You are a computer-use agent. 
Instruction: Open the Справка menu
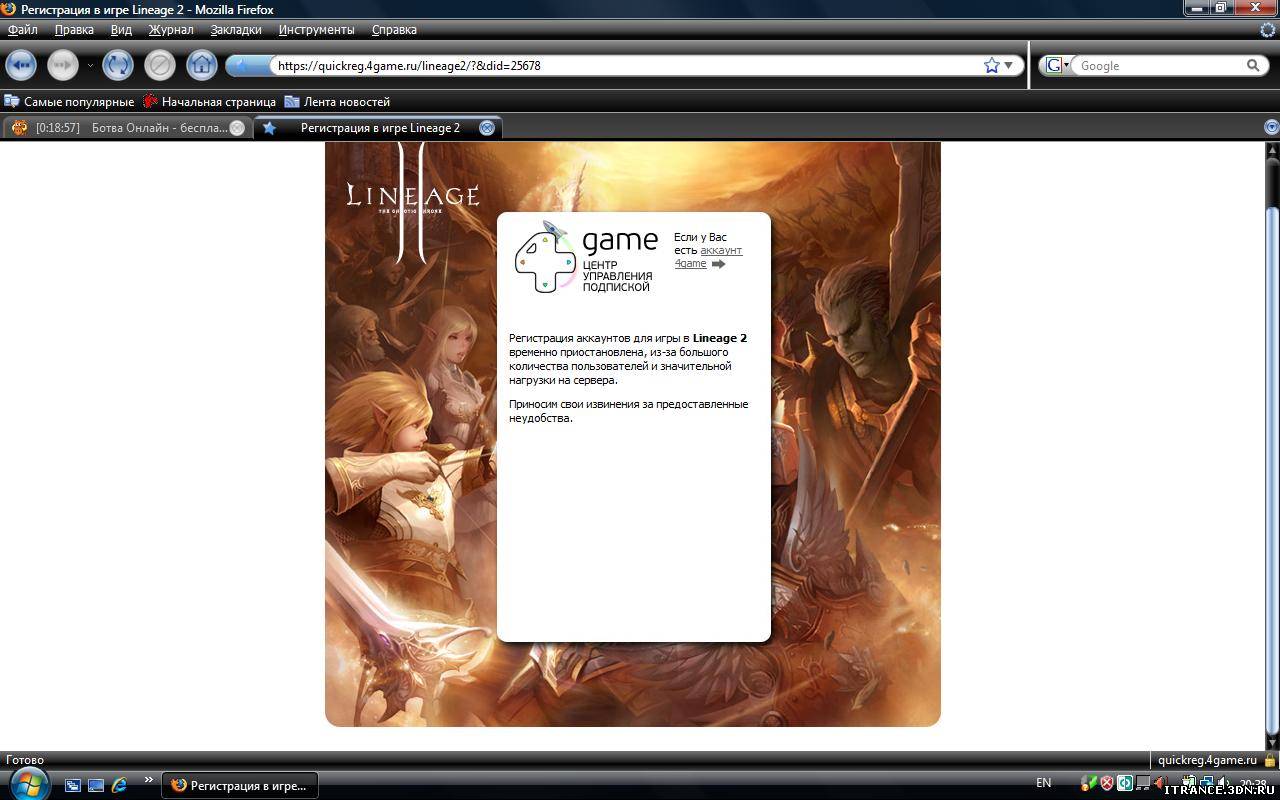394,30
